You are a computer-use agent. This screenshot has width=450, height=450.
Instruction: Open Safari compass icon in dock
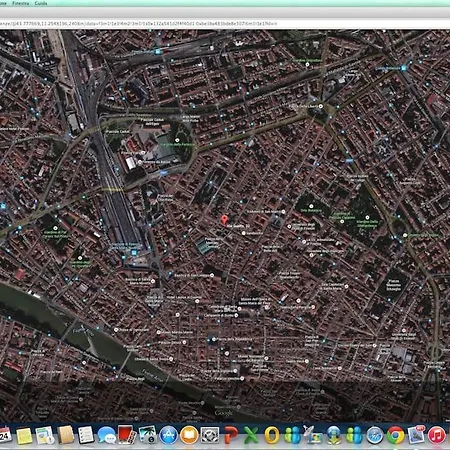click(375, 435)
